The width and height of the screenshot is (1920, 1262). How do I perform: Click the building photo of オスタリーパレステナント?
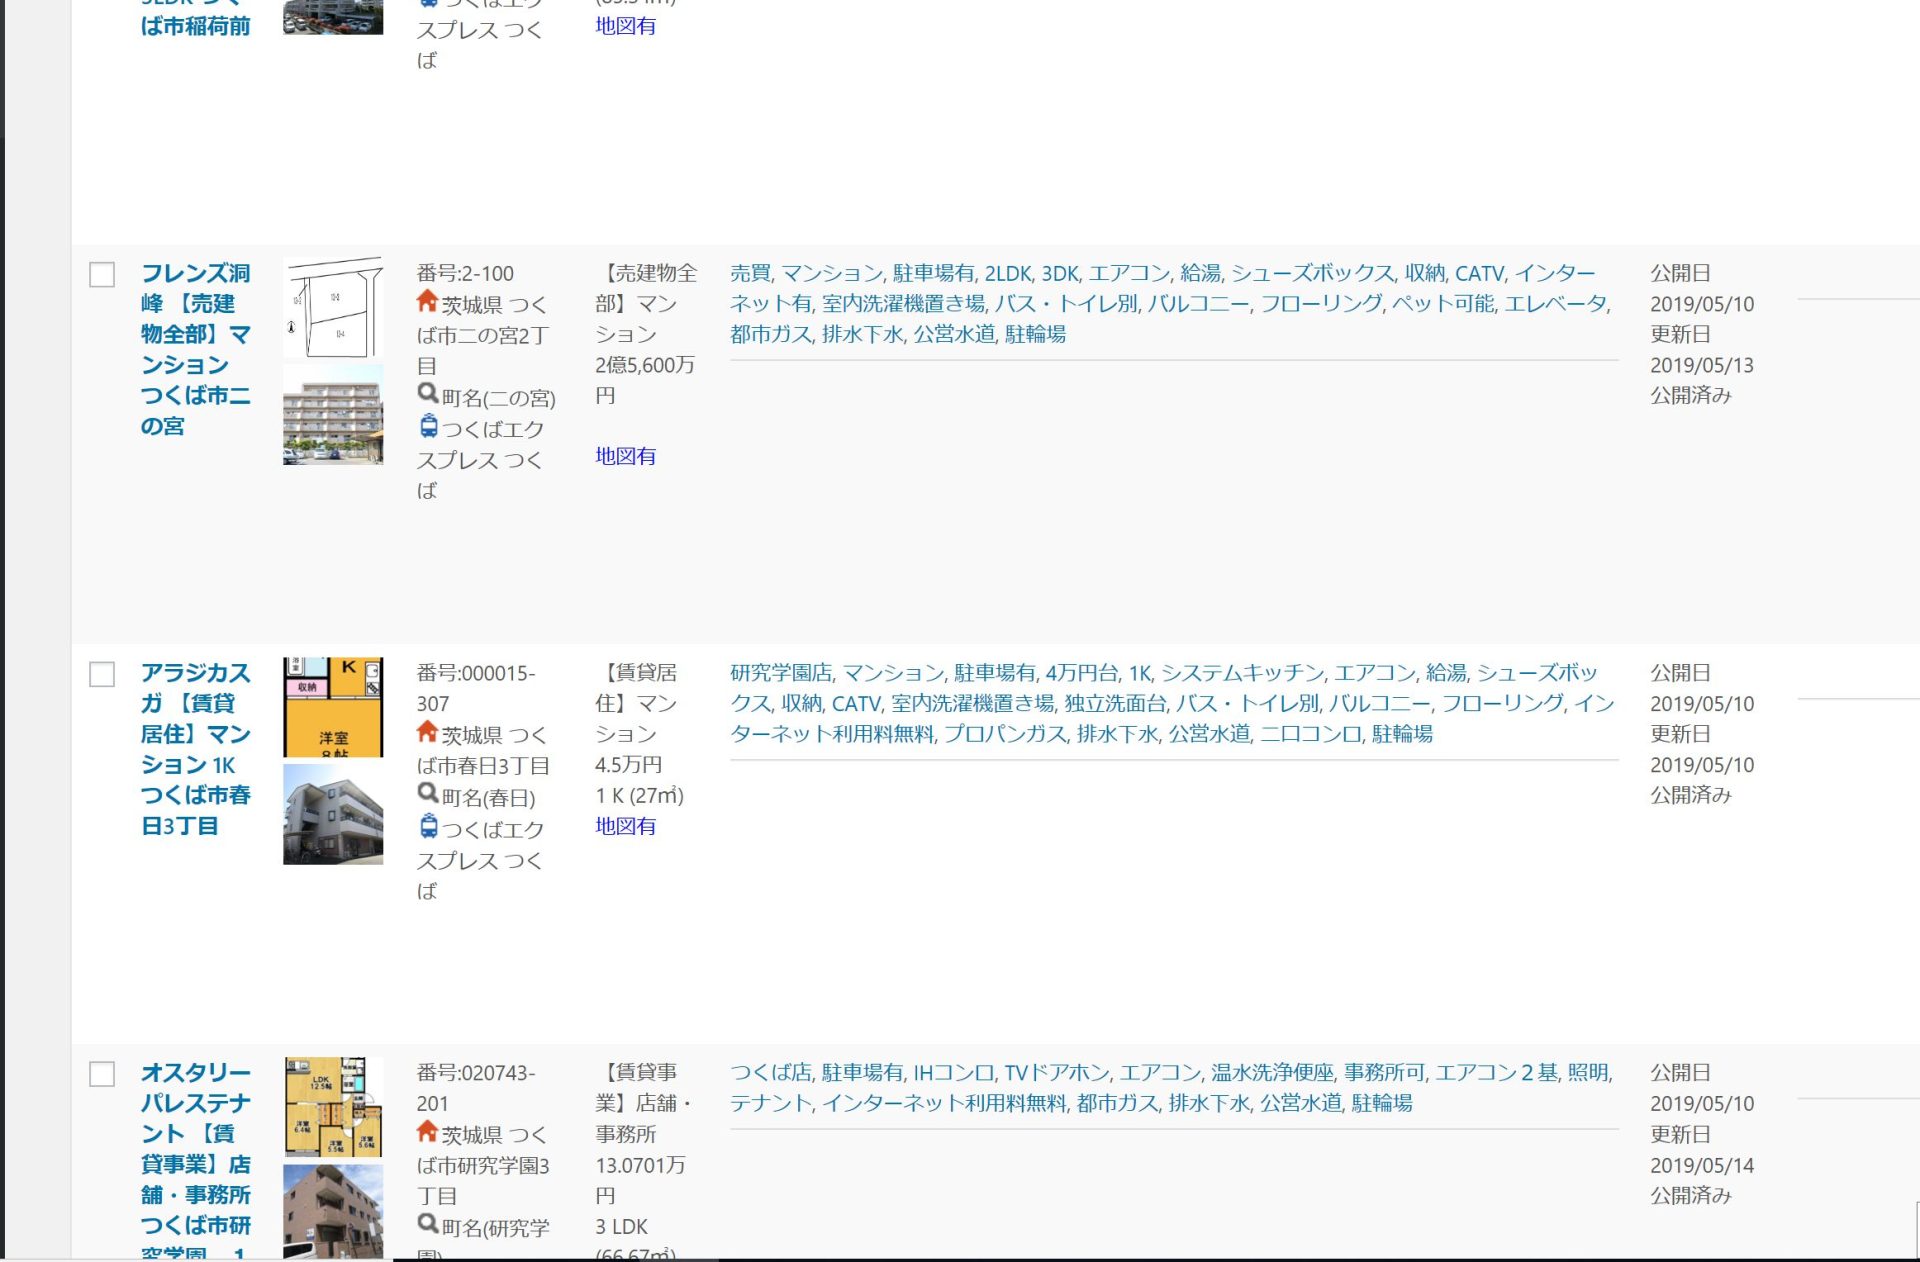pos(333,1211)
